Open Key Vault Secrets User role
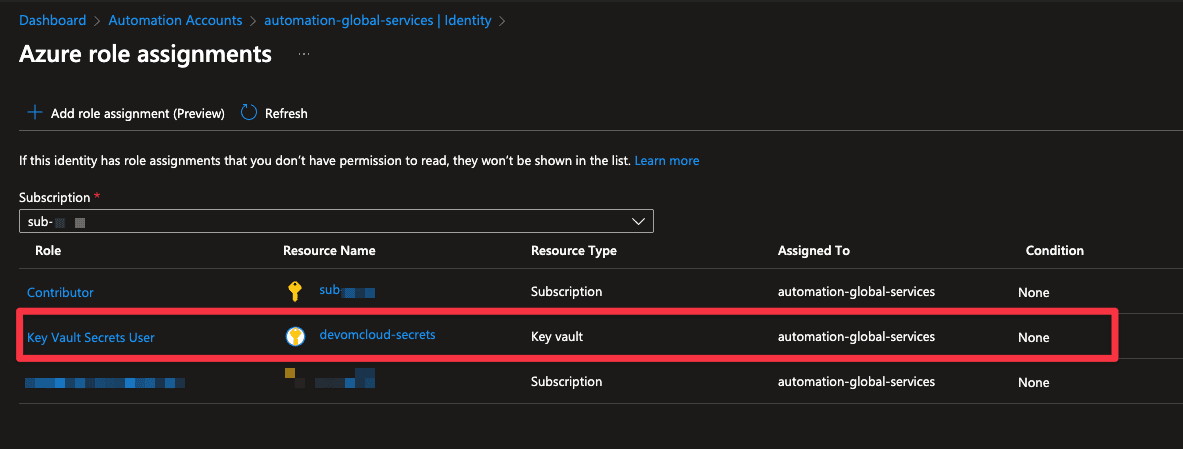The width and height of the screenshot is (1183, 449). click(x=91, y=338)
